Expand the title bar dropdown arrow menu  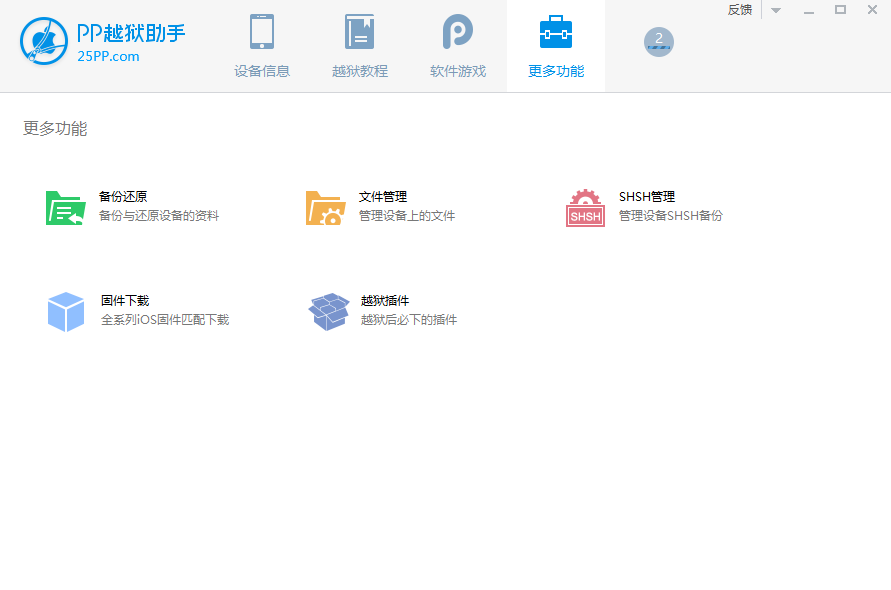pos(776,10)
